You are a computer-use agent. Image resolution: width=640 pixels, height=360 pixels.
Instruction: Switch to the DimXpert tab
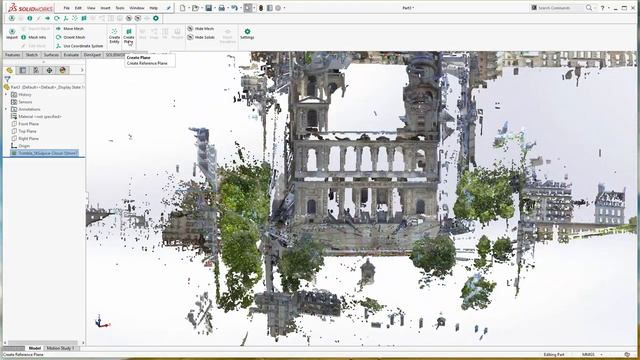(x=92, y=55)
